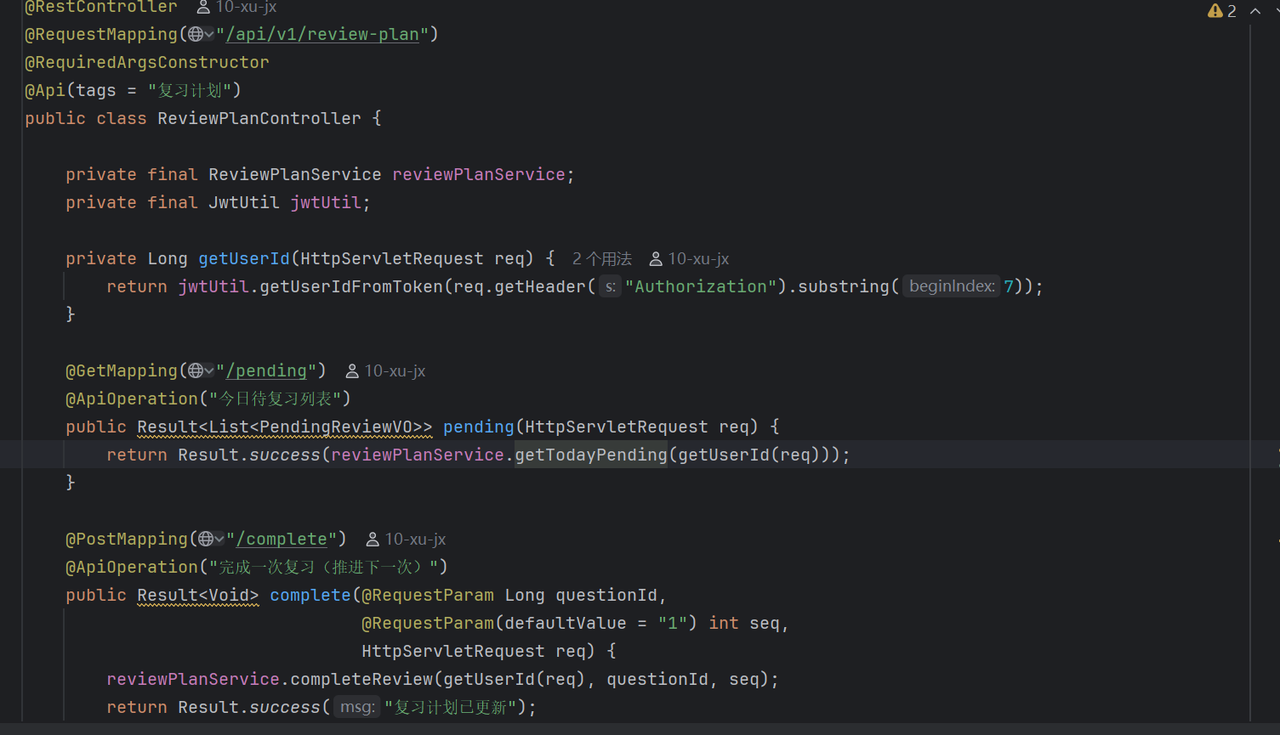Click the class name ReviewPlanController
Image resolution: width=1280 pixels, height=735 pixels.
tap(259, 118)
